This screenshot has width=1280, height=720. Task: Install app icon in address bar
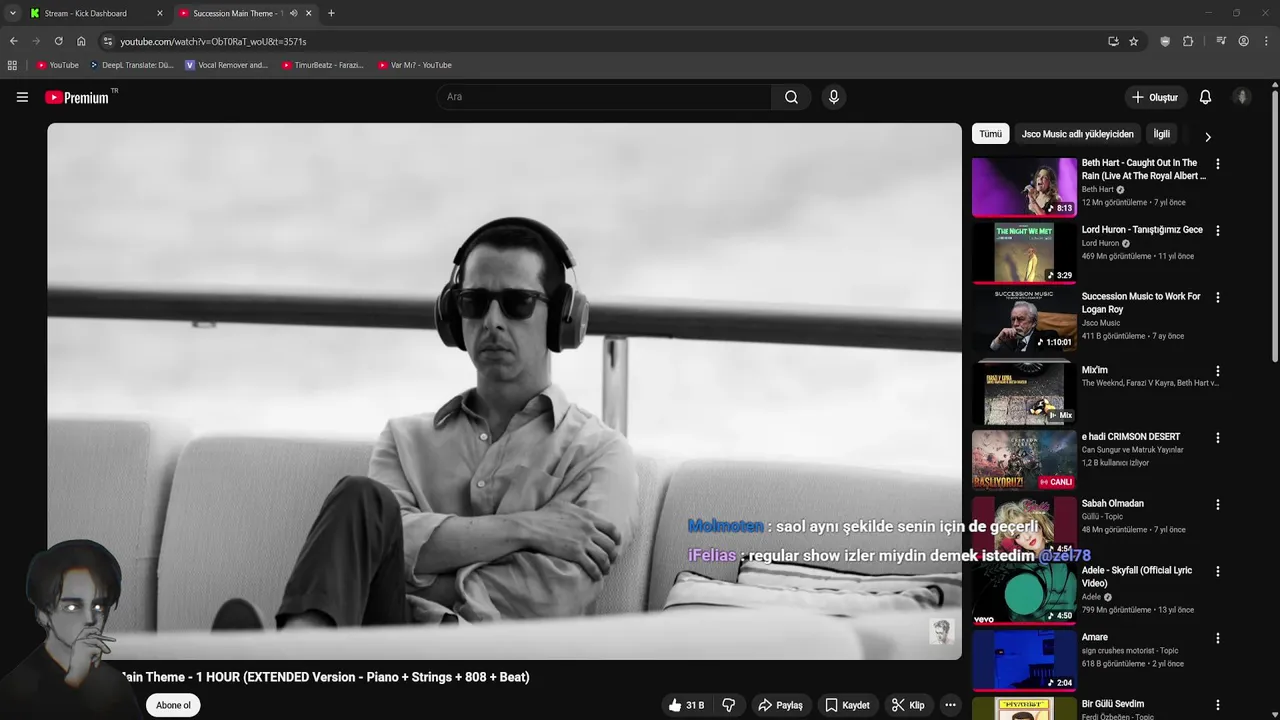tap(1113, 41)
